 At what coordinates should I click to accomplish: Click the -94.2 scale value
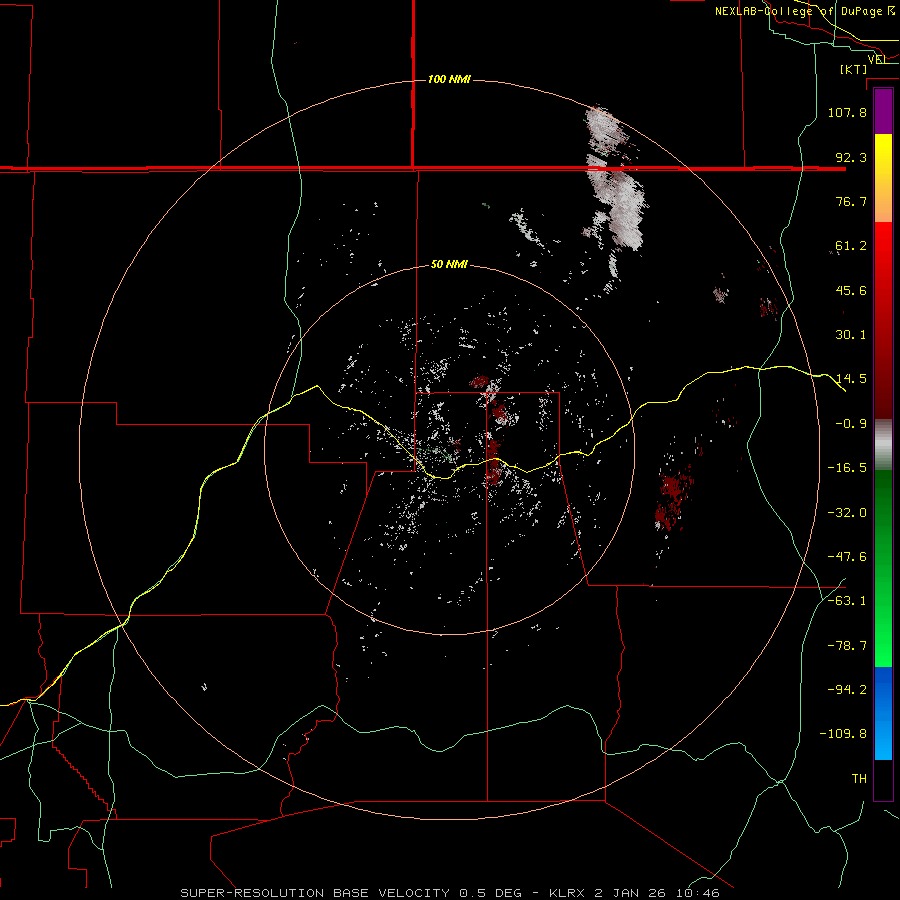(x=847, y=690)
